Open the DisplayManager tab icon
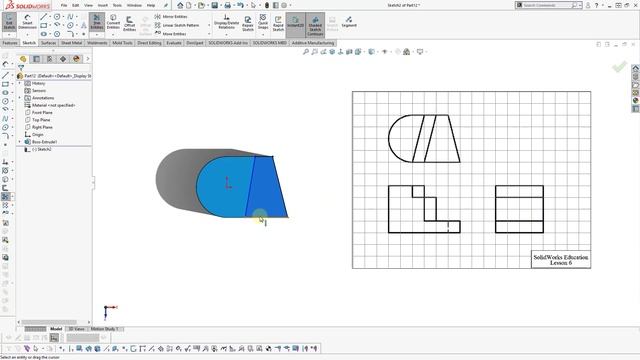This screenshot has height=360, width=640. click(x=76, y=59)
